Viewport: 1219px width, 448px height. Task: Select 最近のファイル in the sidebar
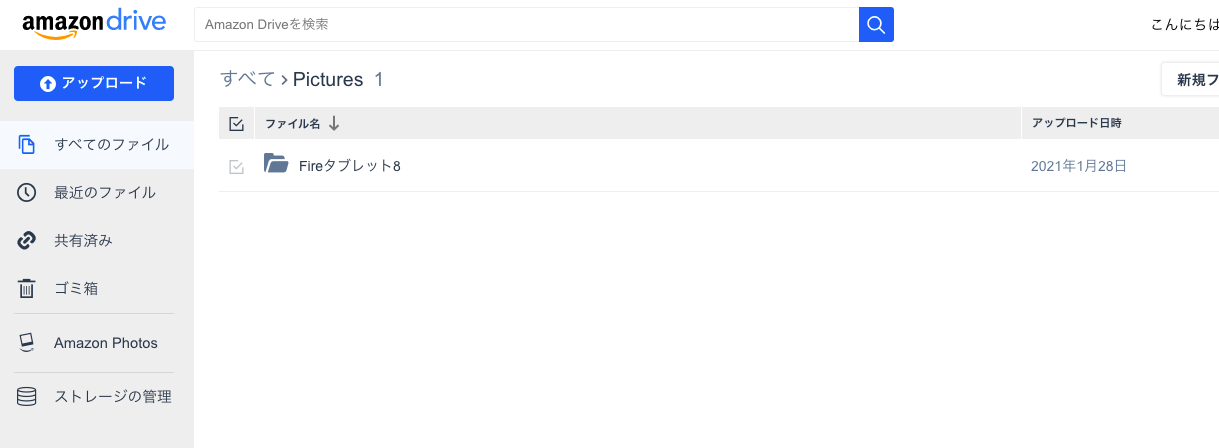coord(105,193)
